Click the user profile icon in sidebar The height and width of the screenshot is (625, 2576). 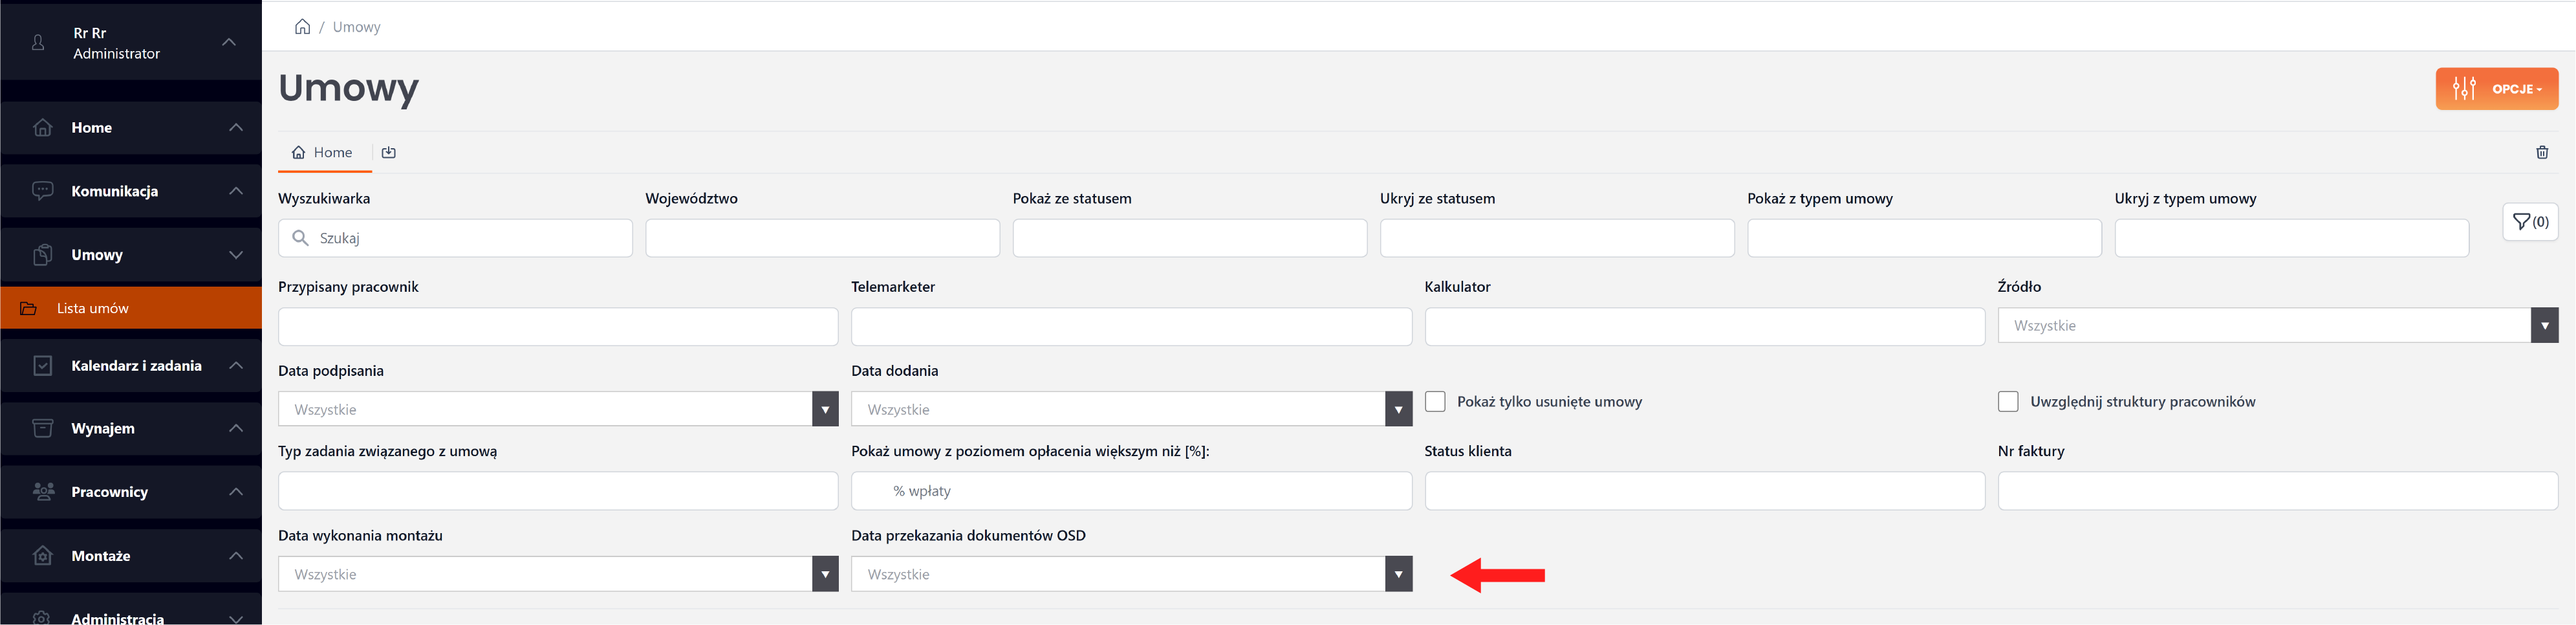pyautogui.click(x=38, y=43)
